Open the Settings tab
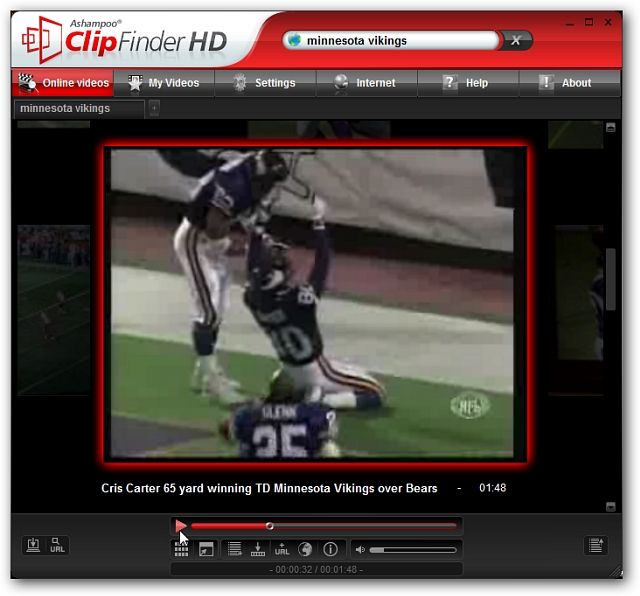Image resolution: width=640 pixels, height=596 pixels. [265, 83]
